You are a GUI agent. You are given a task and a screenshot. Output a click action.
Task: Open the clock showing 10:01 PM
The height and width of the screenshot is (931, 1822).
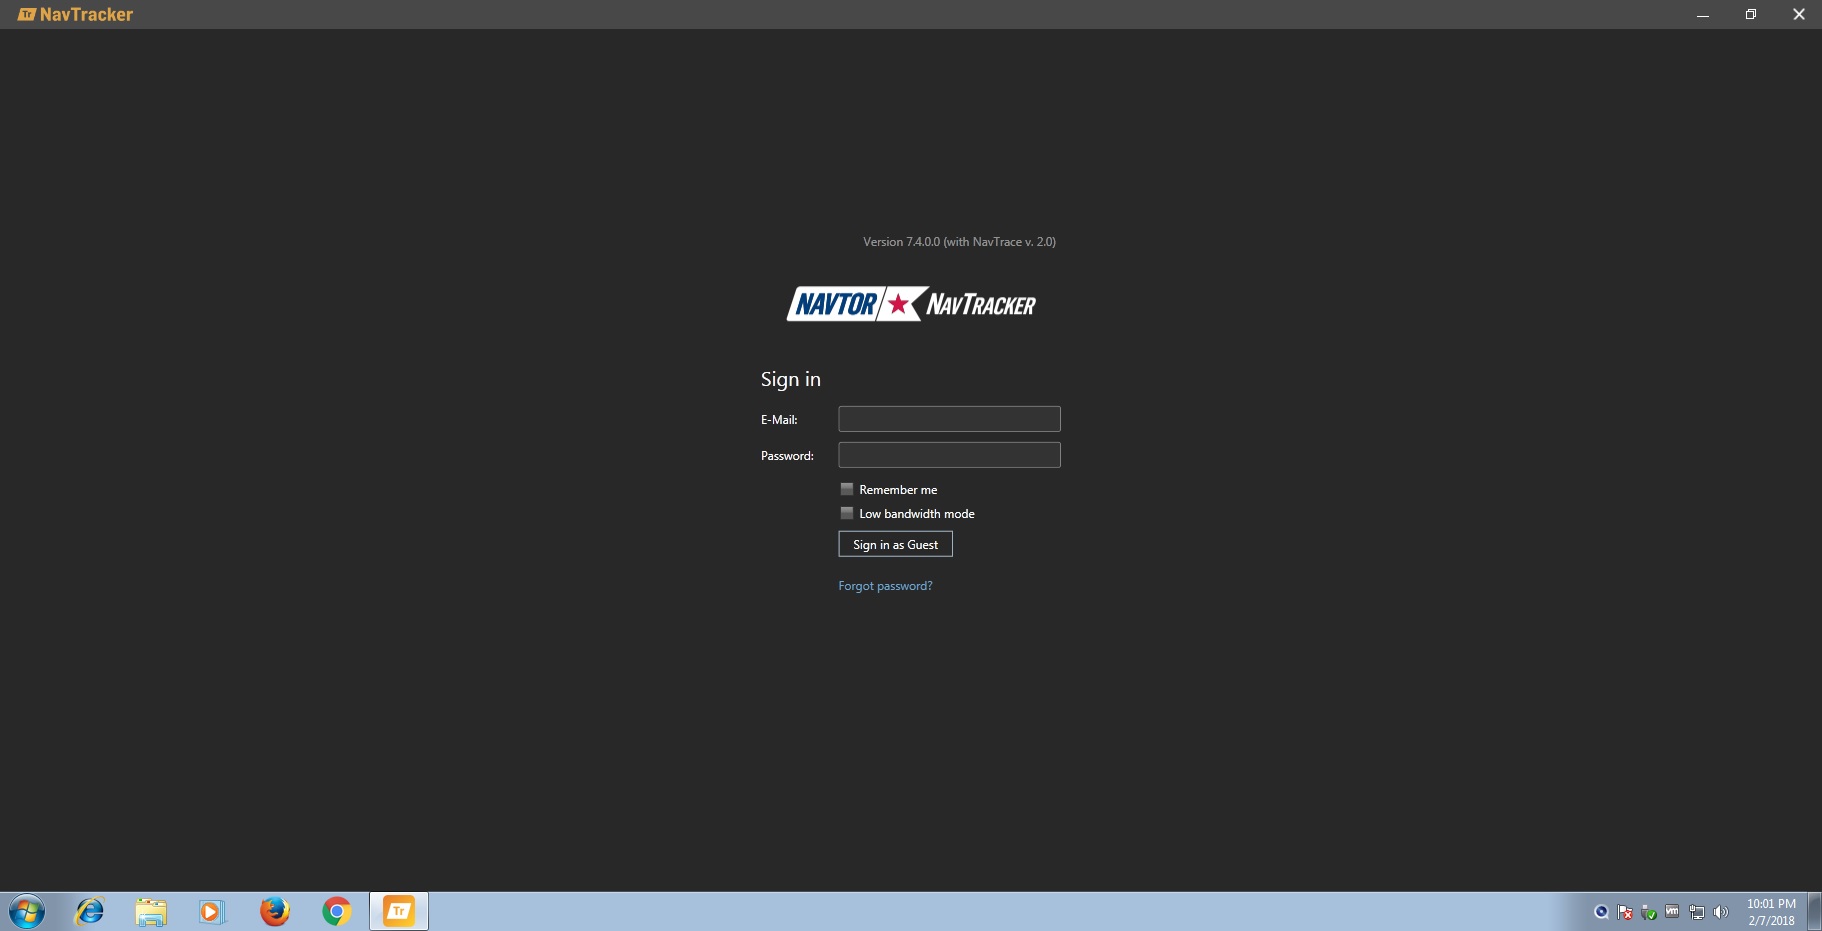point(1771,912)
